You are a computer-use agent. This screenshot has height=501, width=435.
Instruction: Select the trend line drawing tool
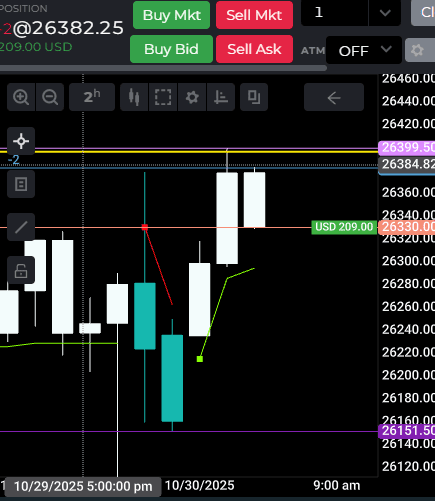tap(21, 227)
